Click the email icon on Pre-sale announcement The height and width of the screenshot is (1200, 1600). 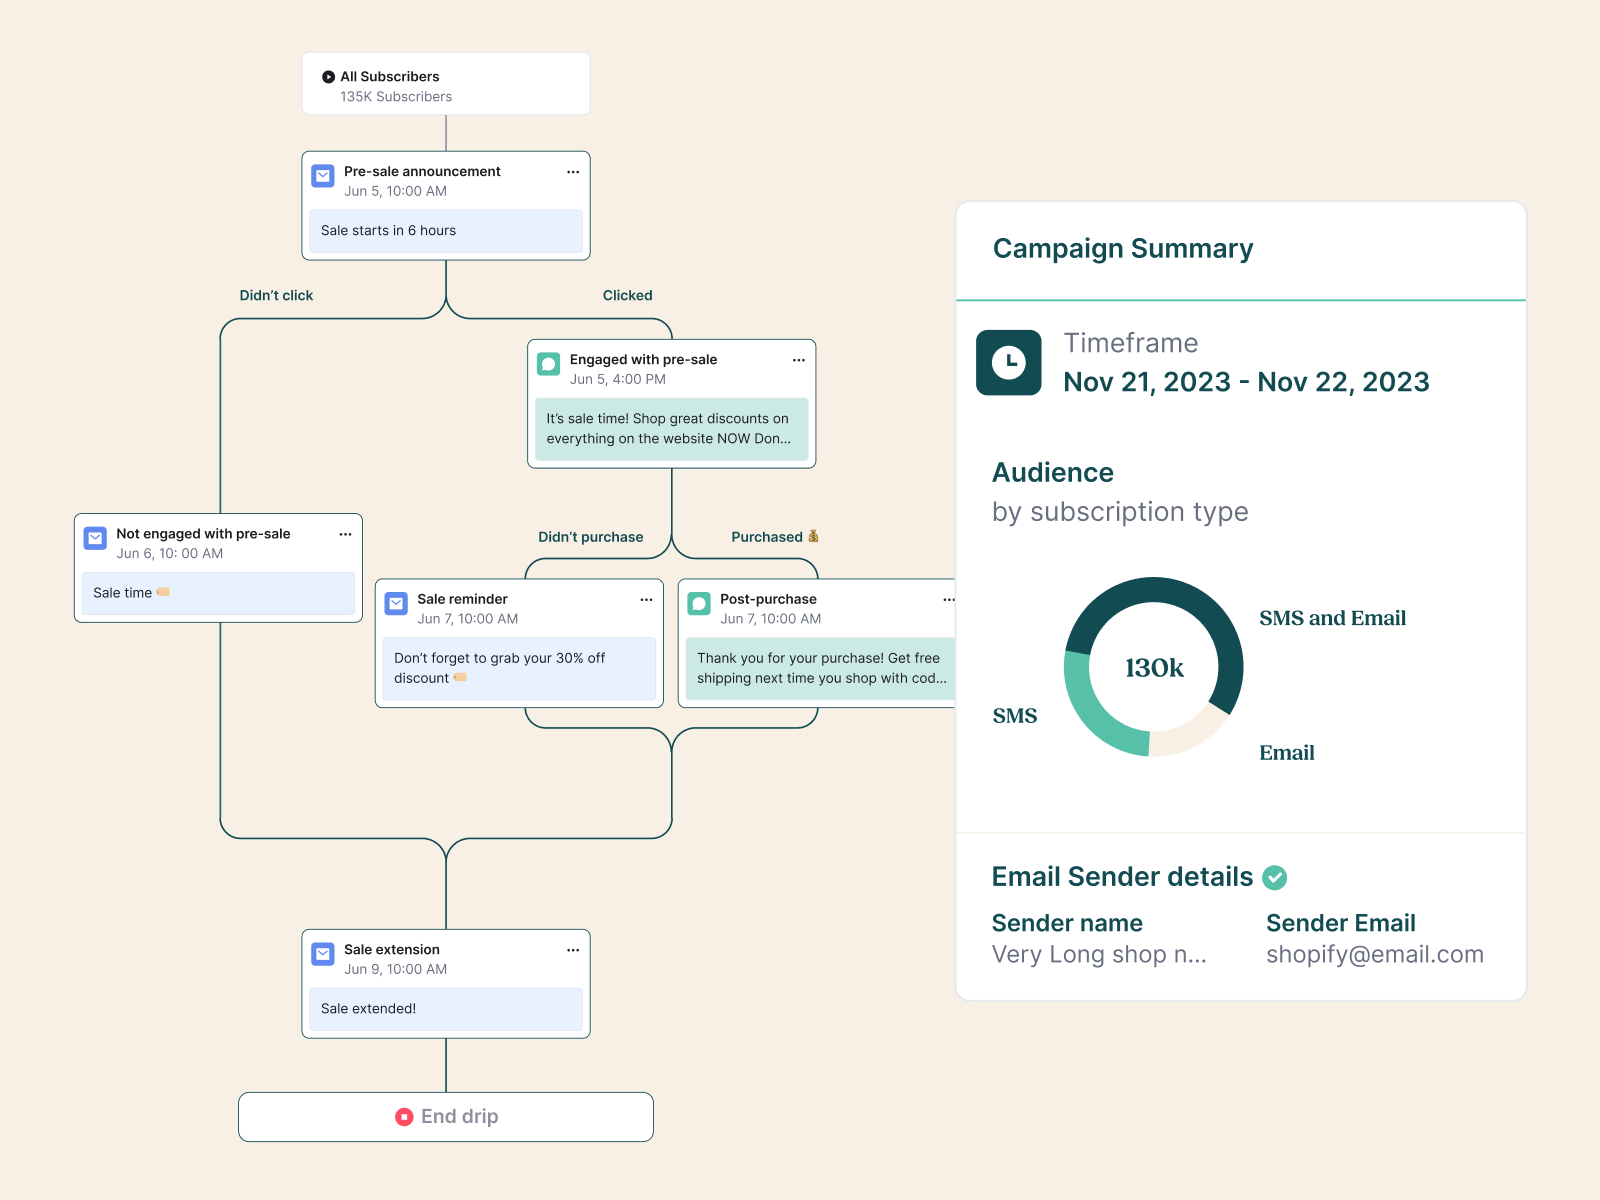323,176
